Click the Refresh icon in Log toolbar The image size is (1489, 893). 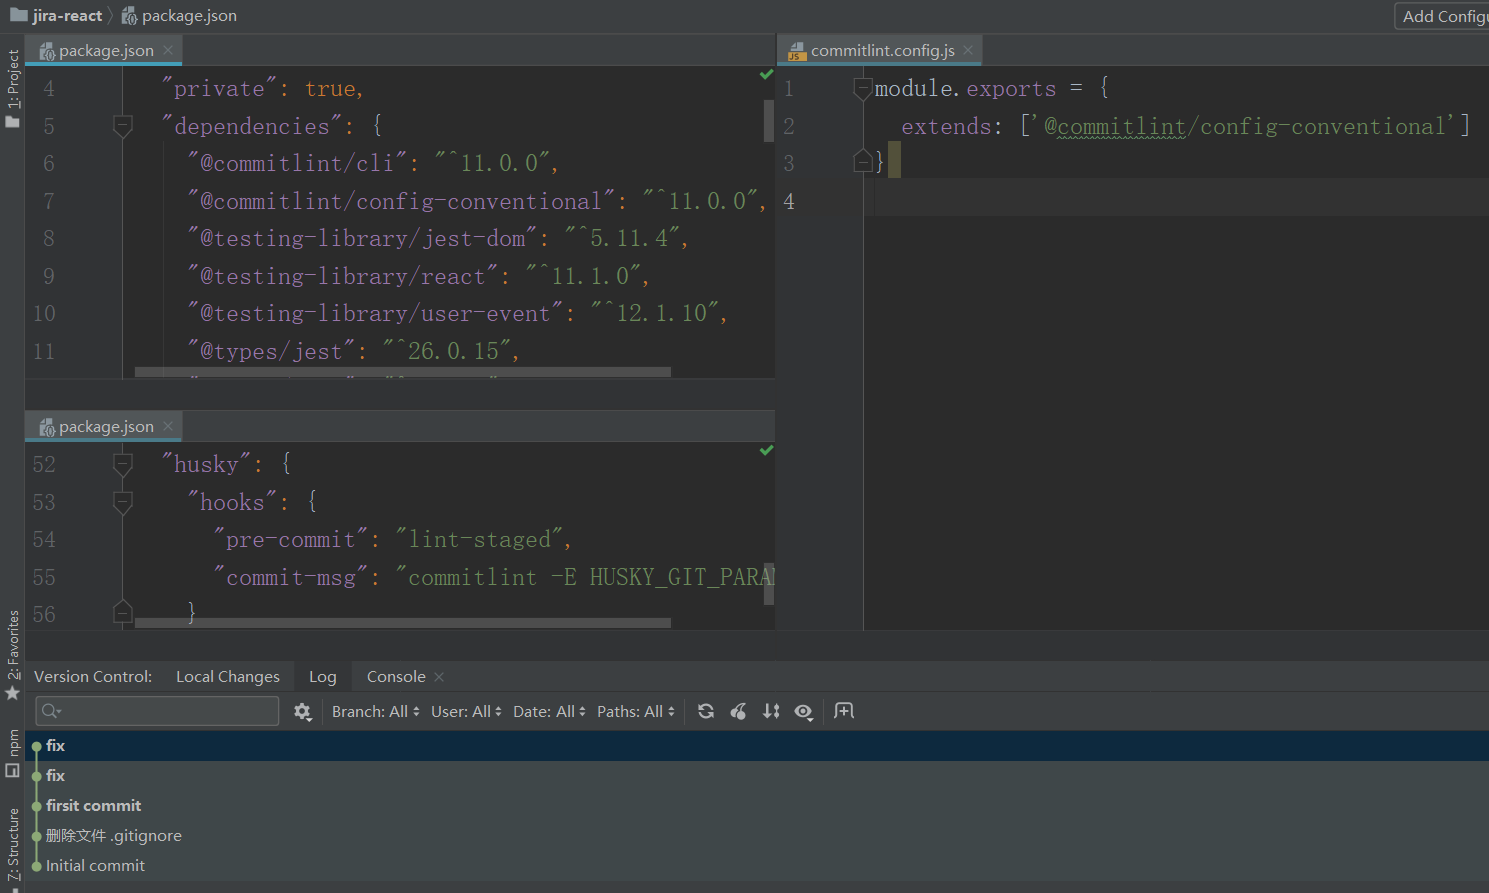pyautogui.click(x=706, y=711)
